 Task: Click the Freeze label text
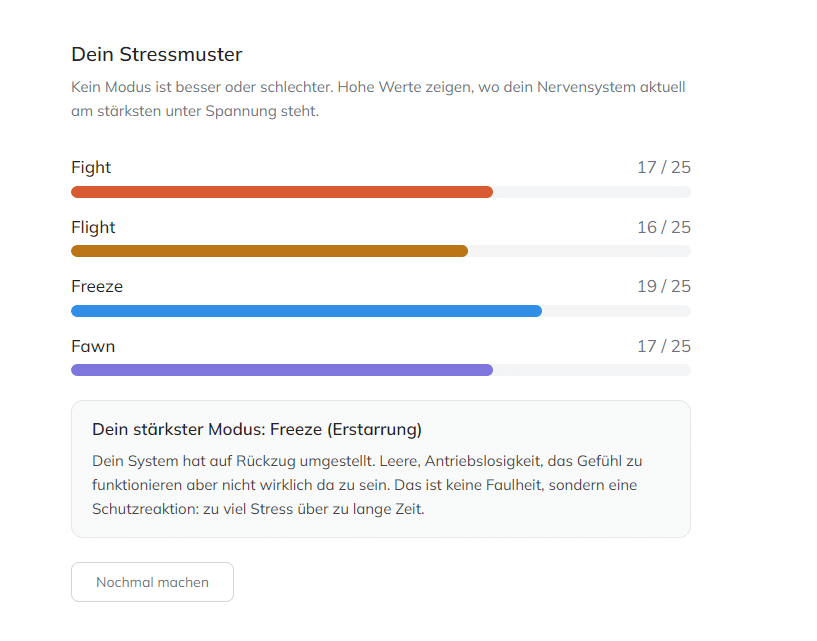tap(97, 286)
